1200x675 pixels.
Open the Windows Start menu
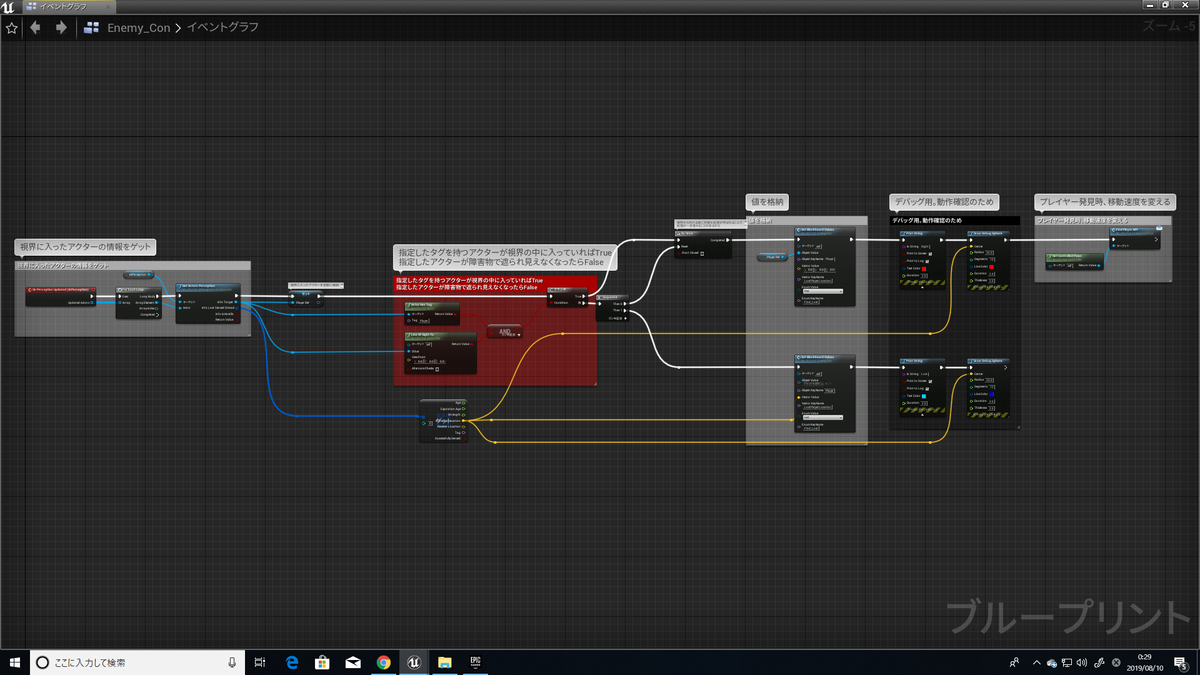click(x=13, y=662)
